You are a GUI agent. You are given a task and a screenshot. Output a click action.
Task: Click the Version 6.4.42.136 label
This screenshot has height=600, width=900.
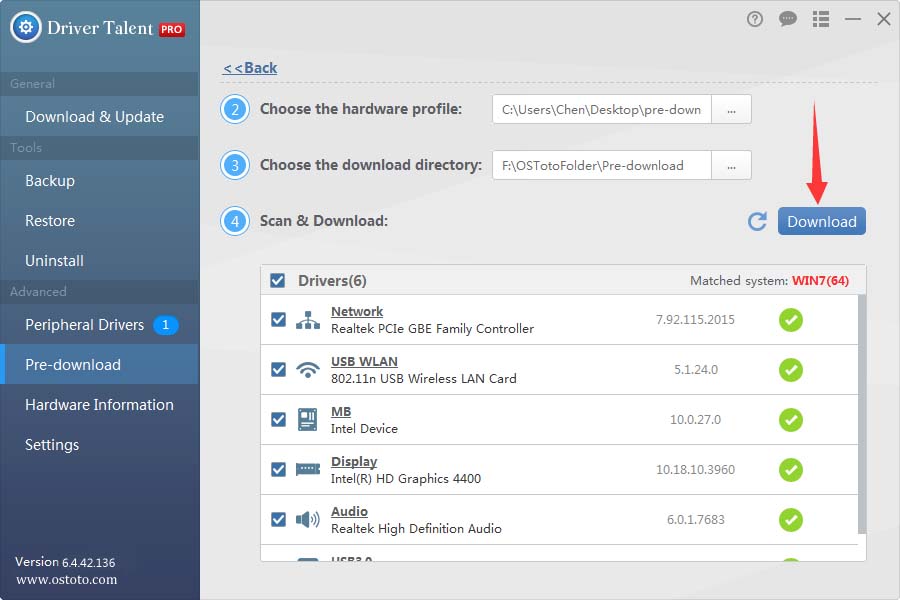(x=65, y=562)
